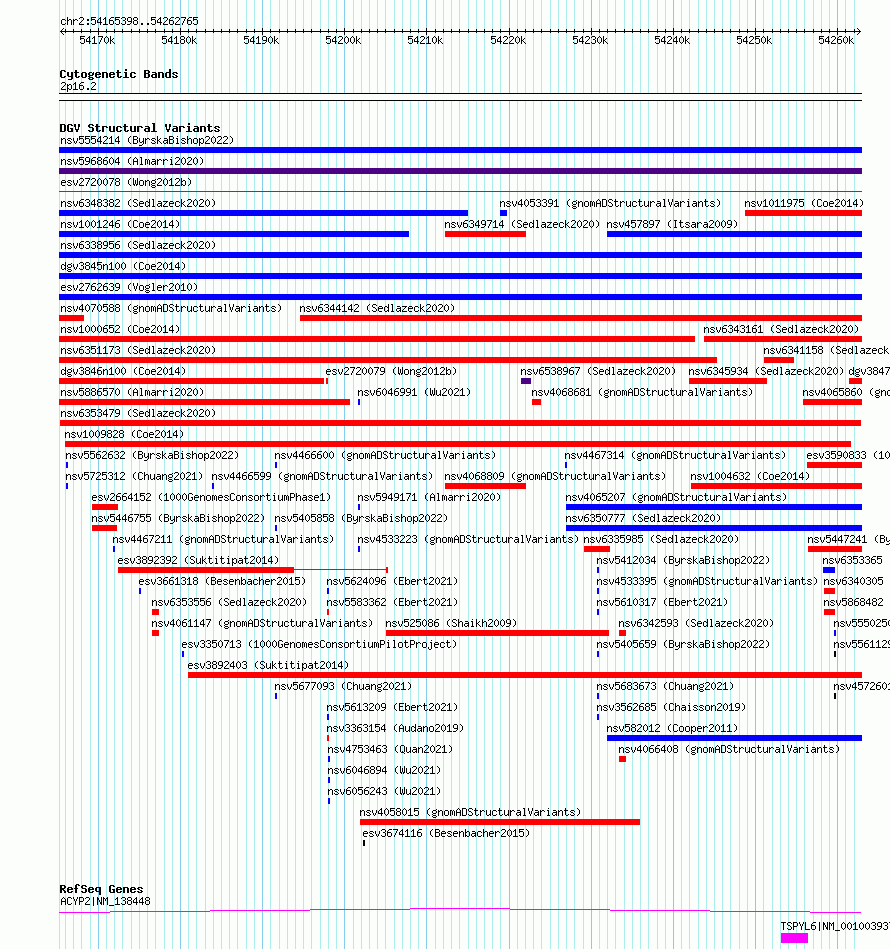The height and width of the screenshot is (949, 890).
Task: Open nsv6046991 (Wu2021) label
Action: [x=414, y=393]
